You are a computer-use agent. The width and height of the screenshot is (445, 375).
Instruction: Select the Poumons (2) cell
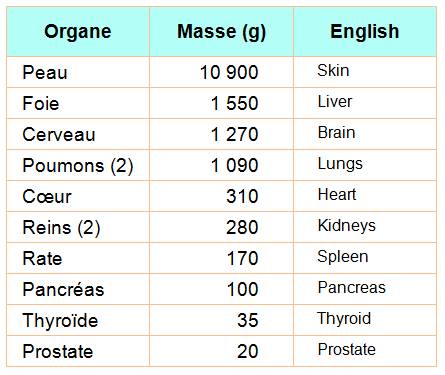pyautogui.click(x=78, y=166)
